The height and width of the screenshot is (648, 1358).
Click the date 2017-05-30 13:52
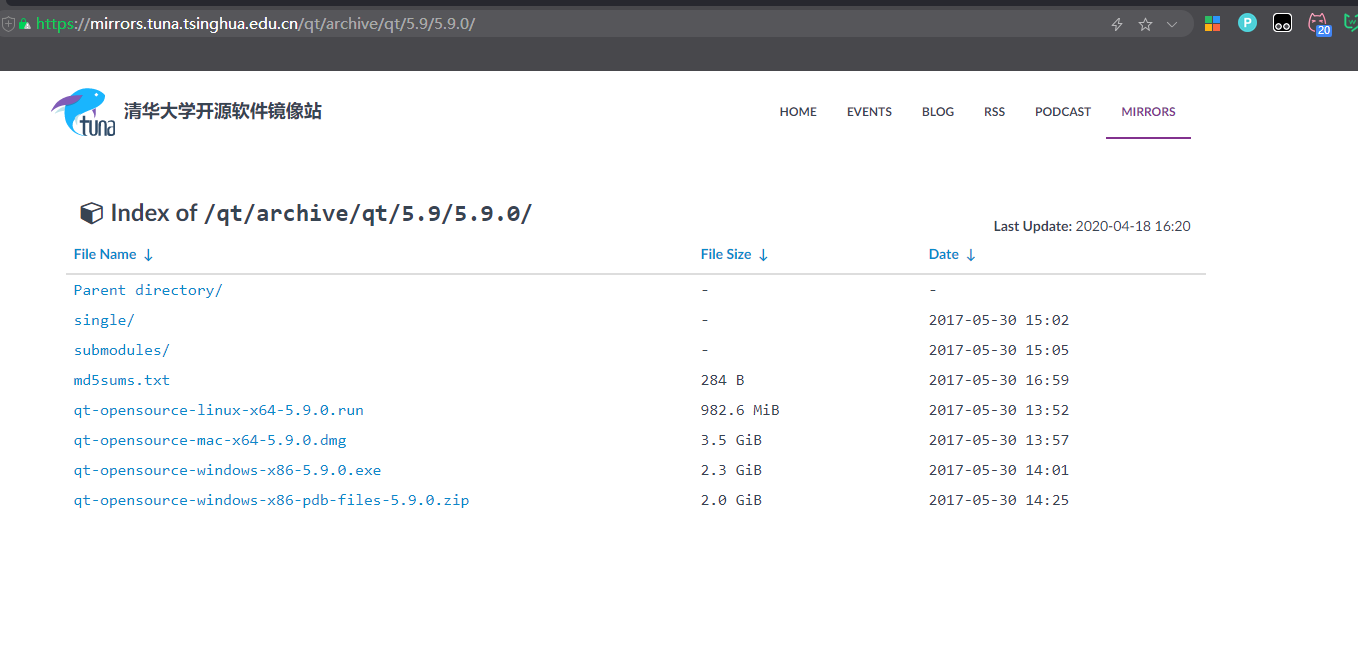point(999,410)
